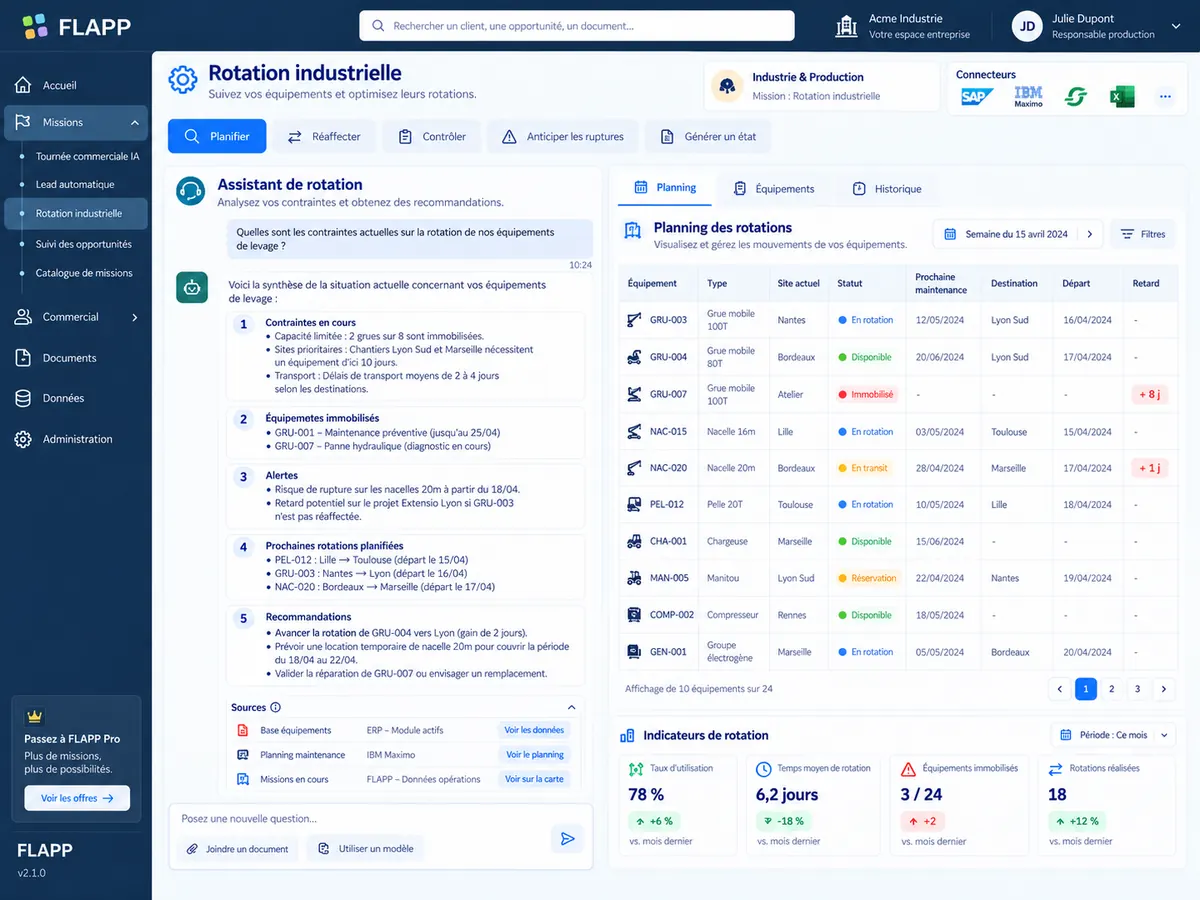This screenshot has height=900, width=1200.
Task: Collapse the Missions sidebar section
Action: click(135, 122)
